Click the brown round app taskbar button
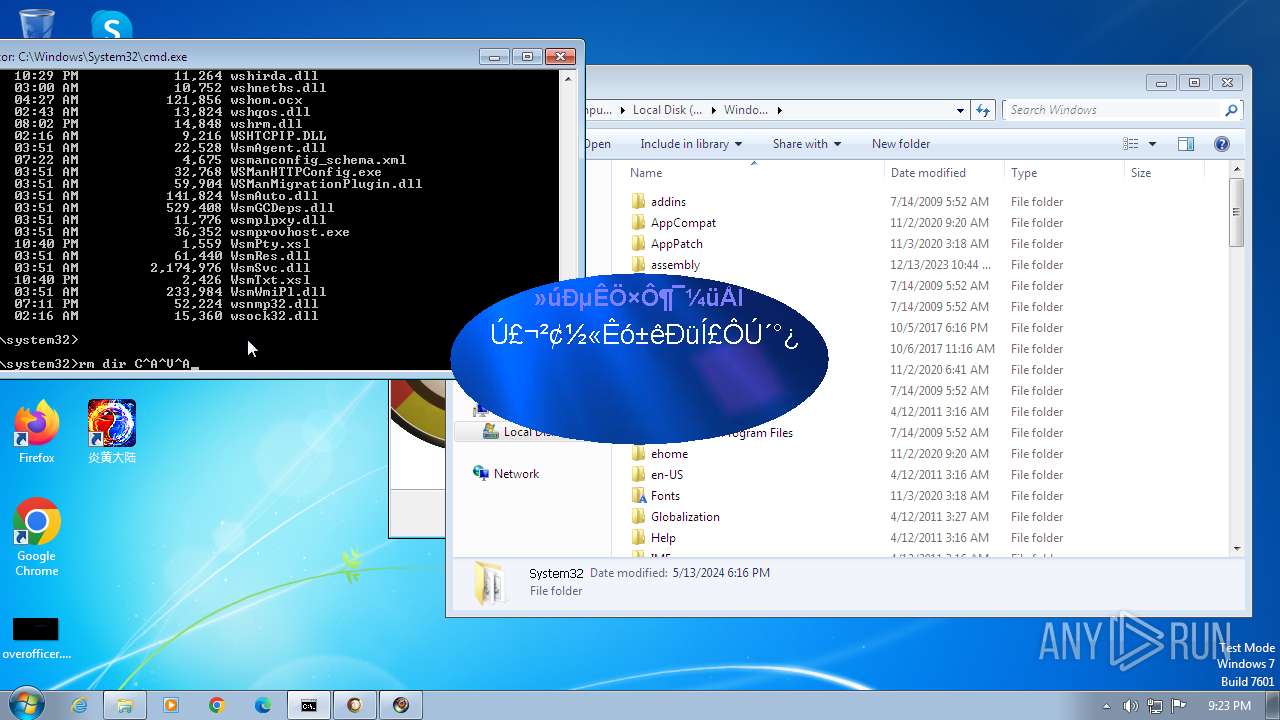This screenshot has height=720, width=1280. tap(355, 705)
